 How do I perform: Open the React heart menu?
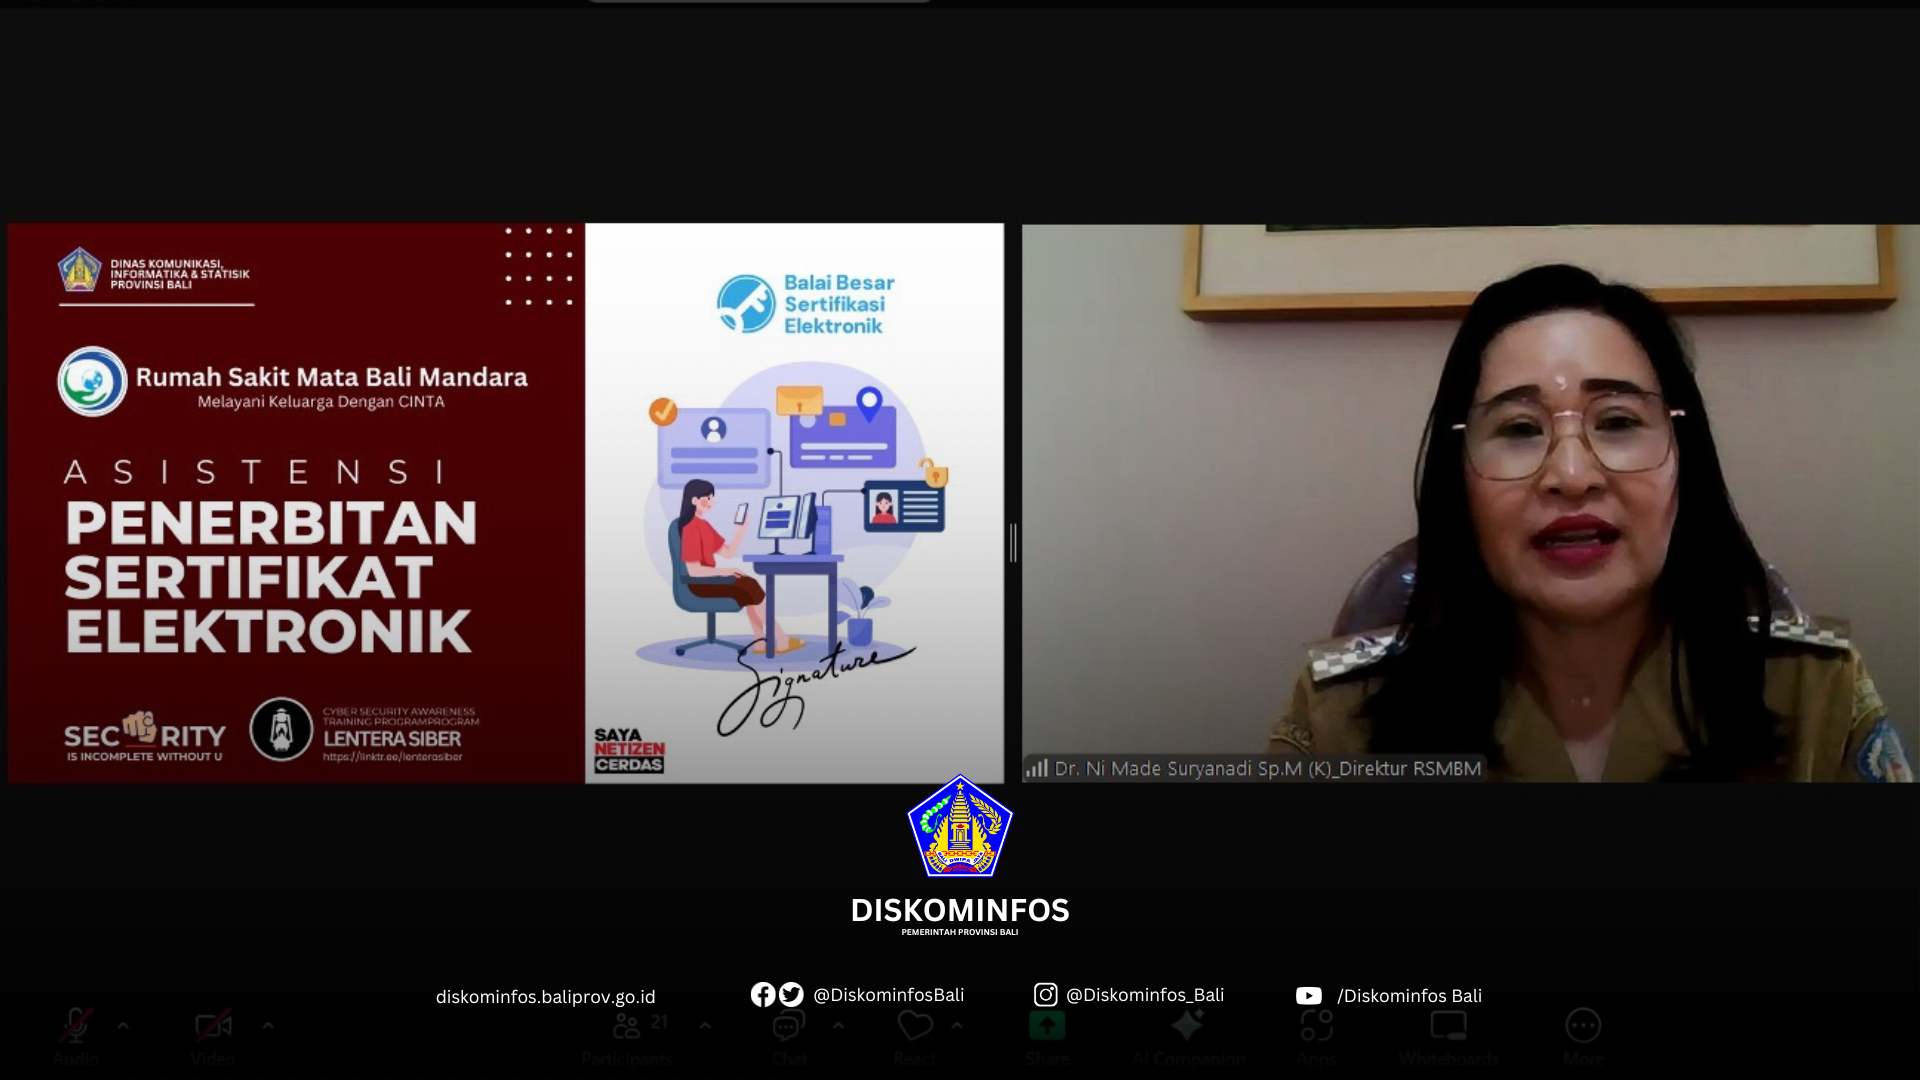tap(914, 1036)
